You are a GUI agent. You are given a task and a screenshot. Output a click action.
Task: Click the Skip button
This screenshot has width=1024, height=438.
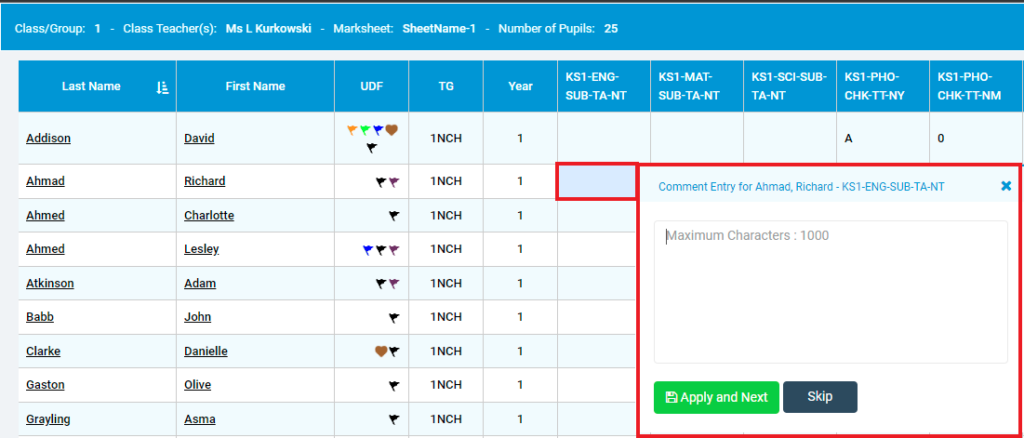click(x=820, y=397)
